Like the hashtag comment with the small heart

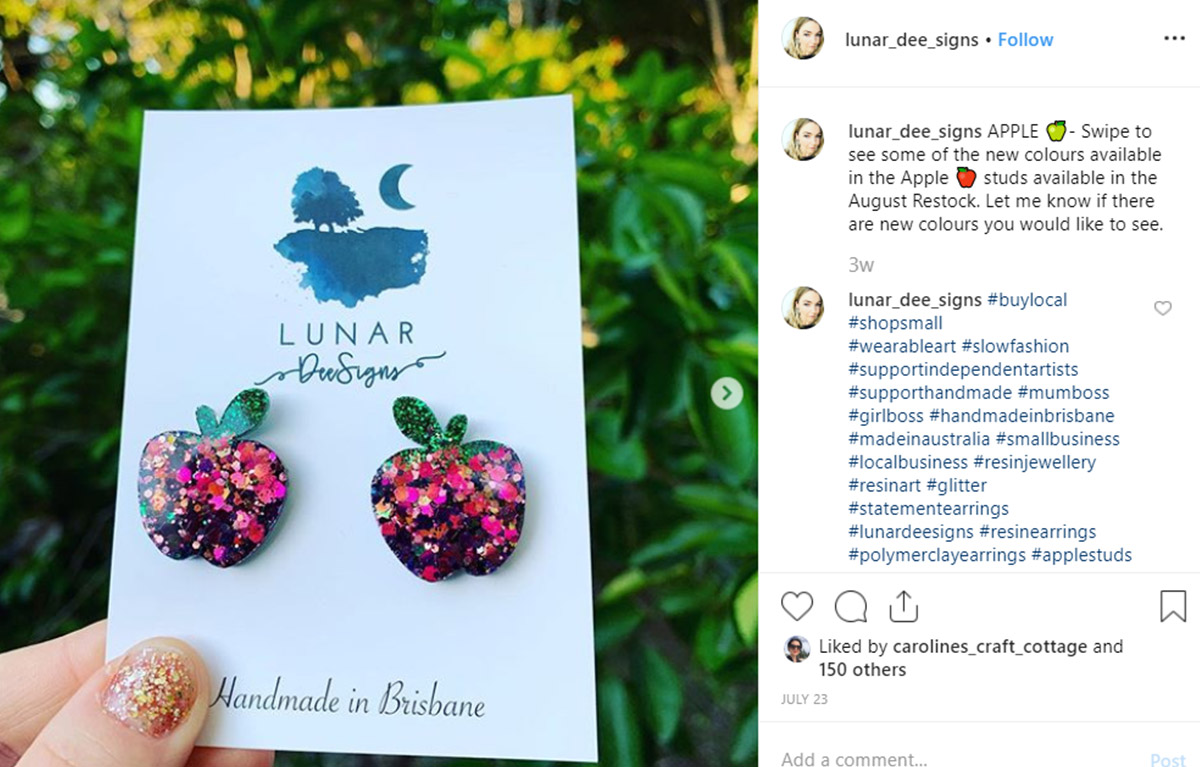pyautogui.click(x=1162, y=308)
